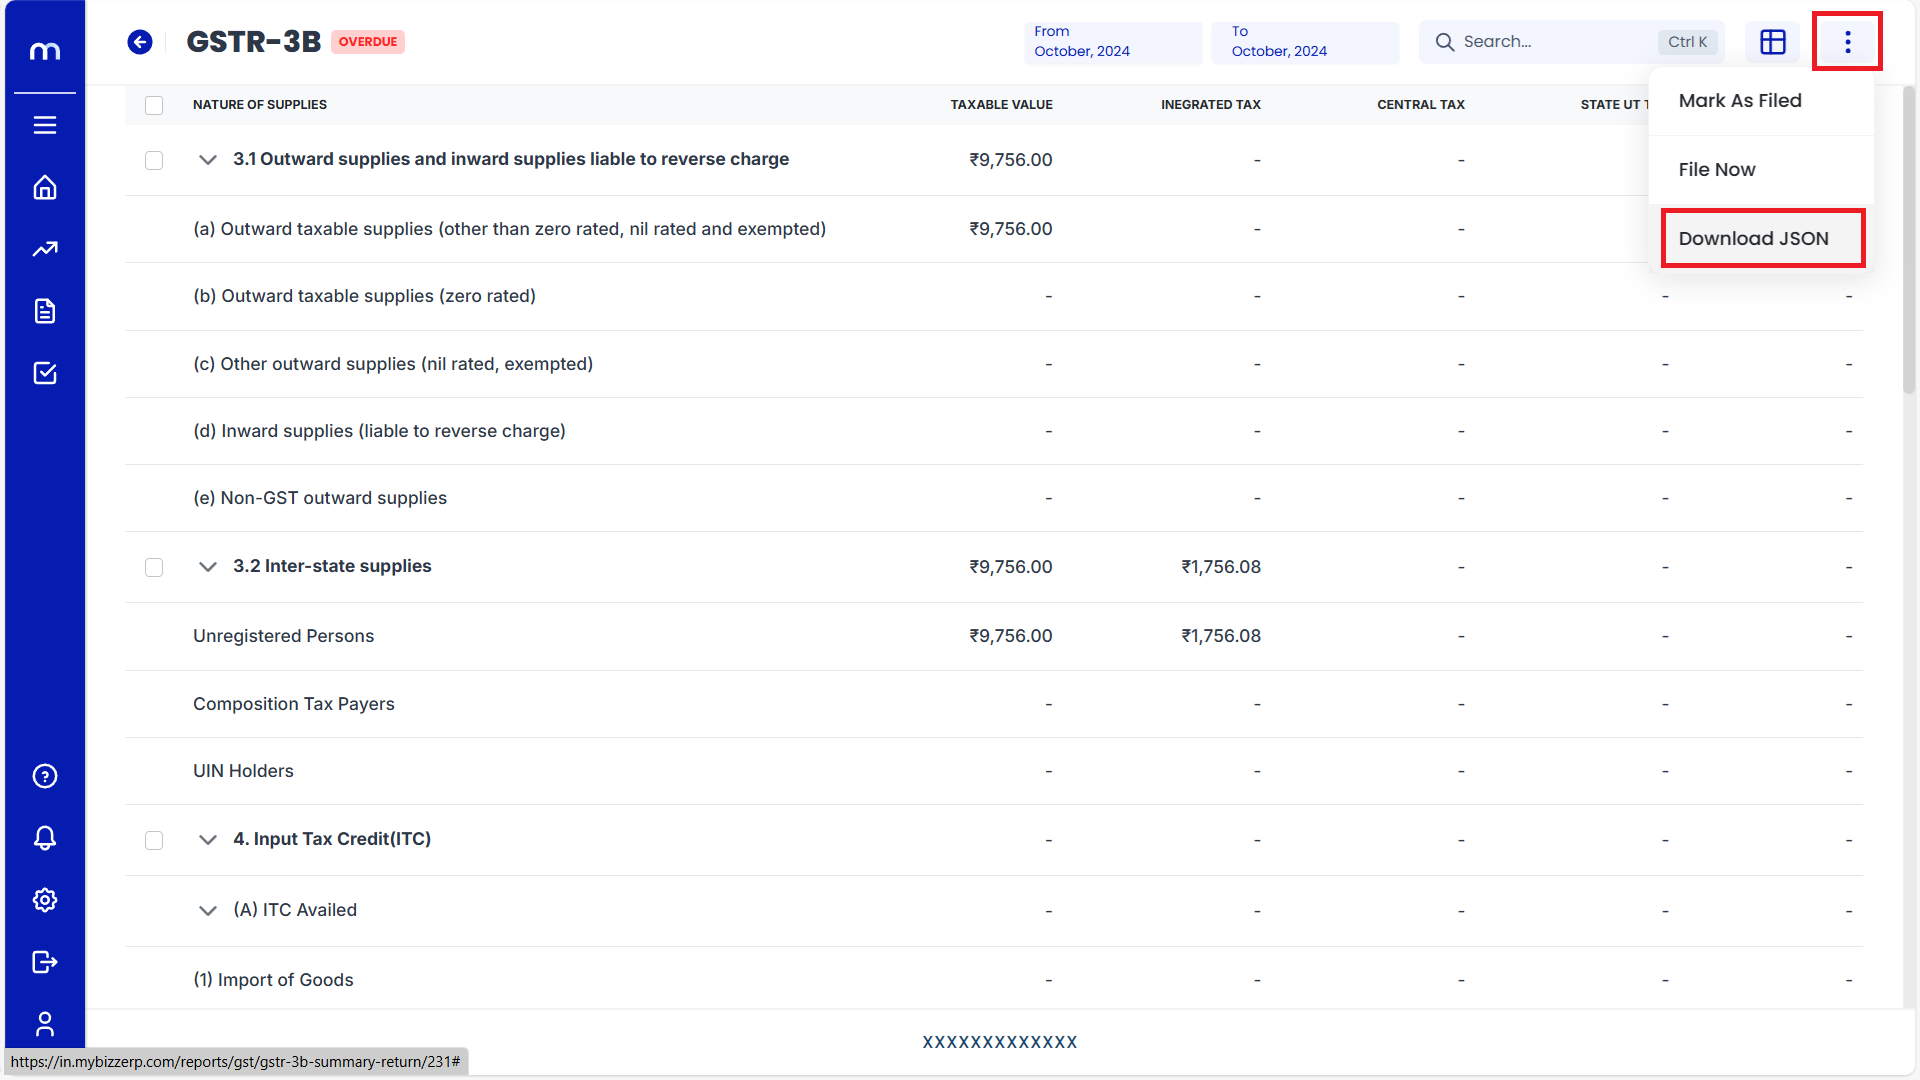1920x1080 pixels.
Task: Tick checkbox for 3.1 Outward supplies row
Action: pos(154,160)
